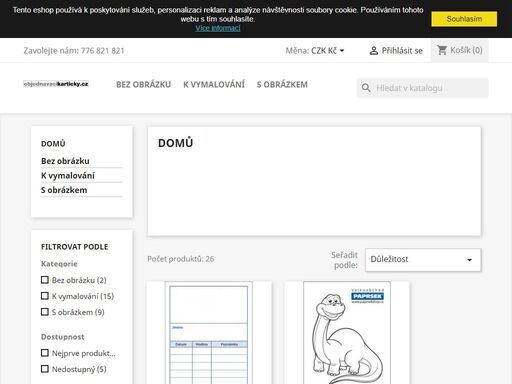This screenshot has height=384, width=512.
Task: Click the user profile icon beside Přihlásit se
Action: click(374, 51)
